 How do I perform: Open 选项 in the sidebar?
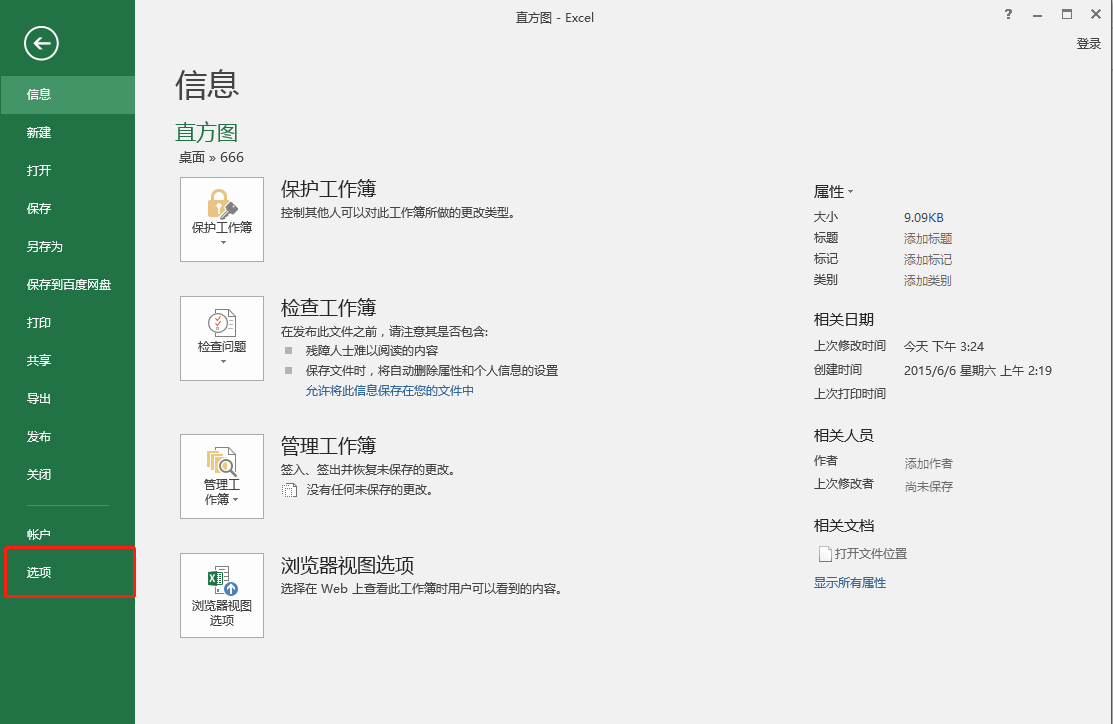(x=67, y=572)
